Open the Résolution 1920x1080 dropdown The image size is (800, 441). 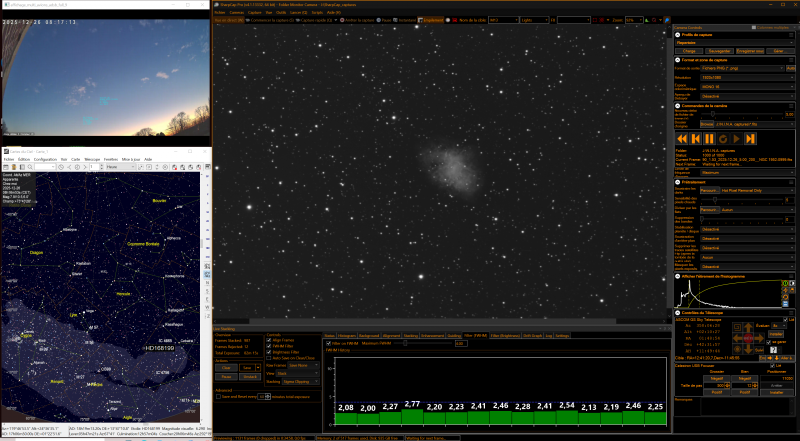(x=747, y=78)
